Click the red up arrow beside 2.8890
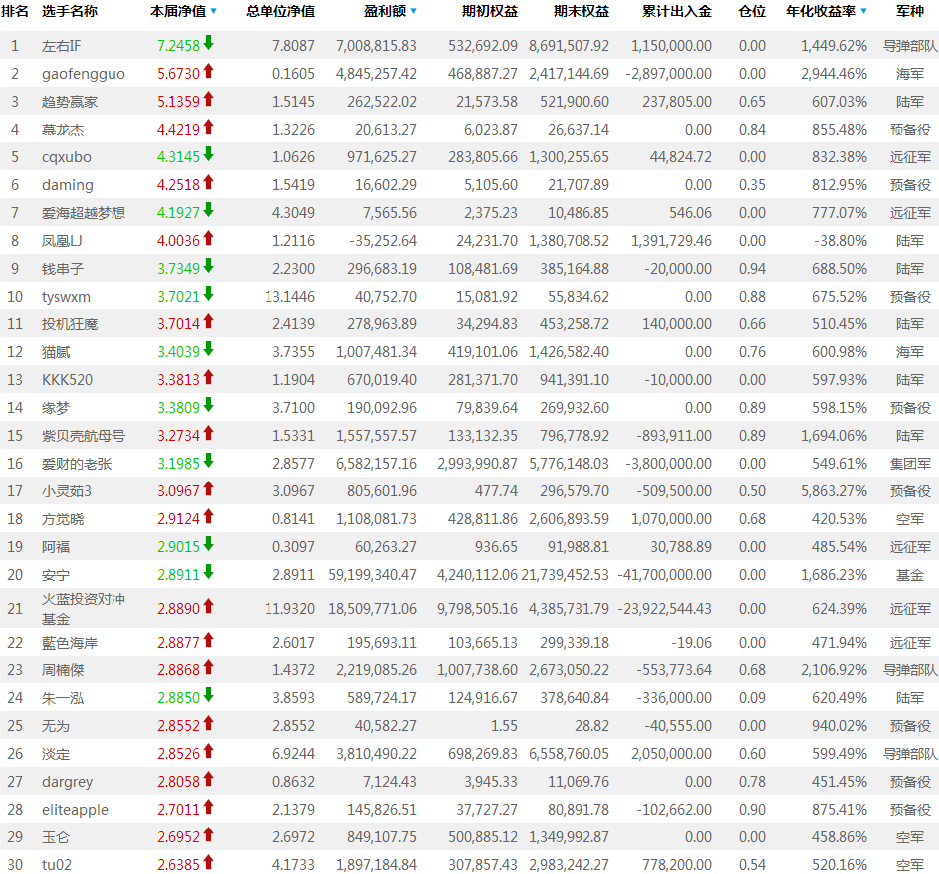 click(x=208, y=606)
